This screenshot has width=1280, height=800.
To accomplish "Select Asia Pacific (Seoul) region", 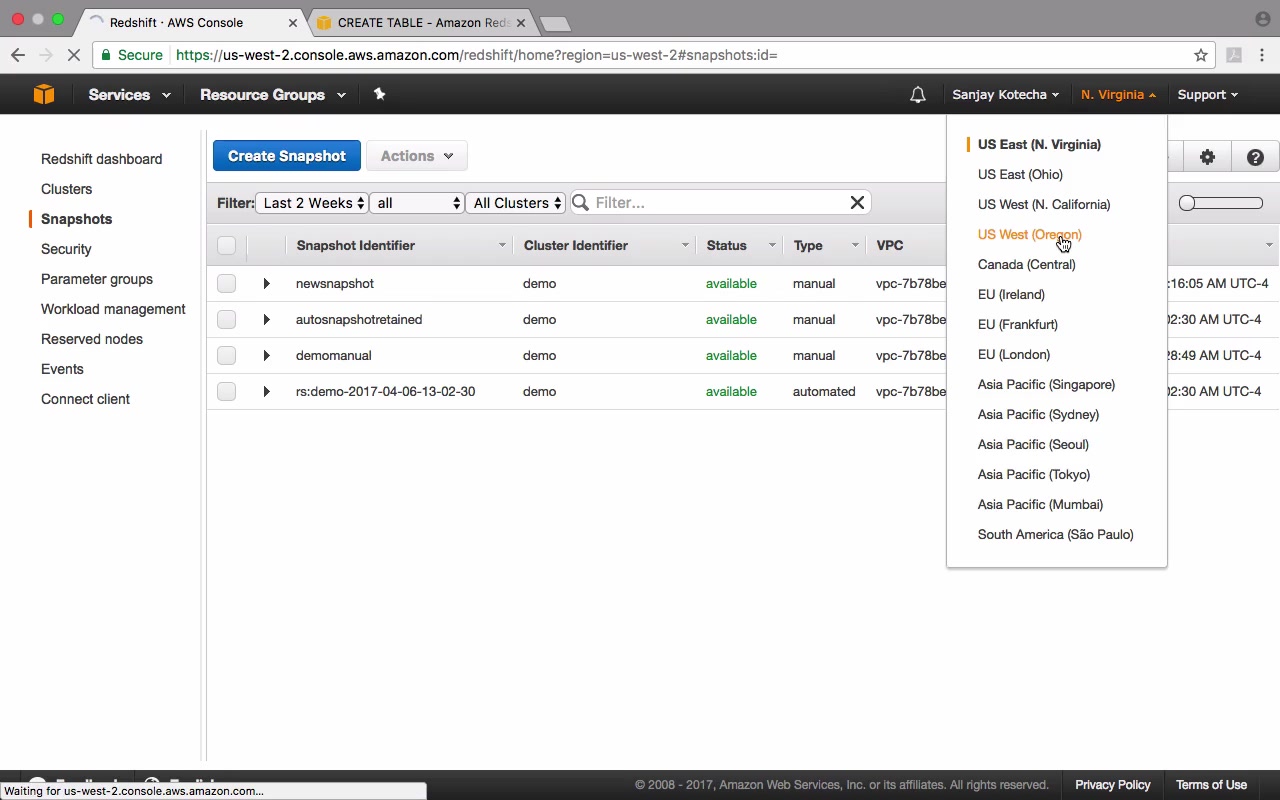I will click(1033, 444).
